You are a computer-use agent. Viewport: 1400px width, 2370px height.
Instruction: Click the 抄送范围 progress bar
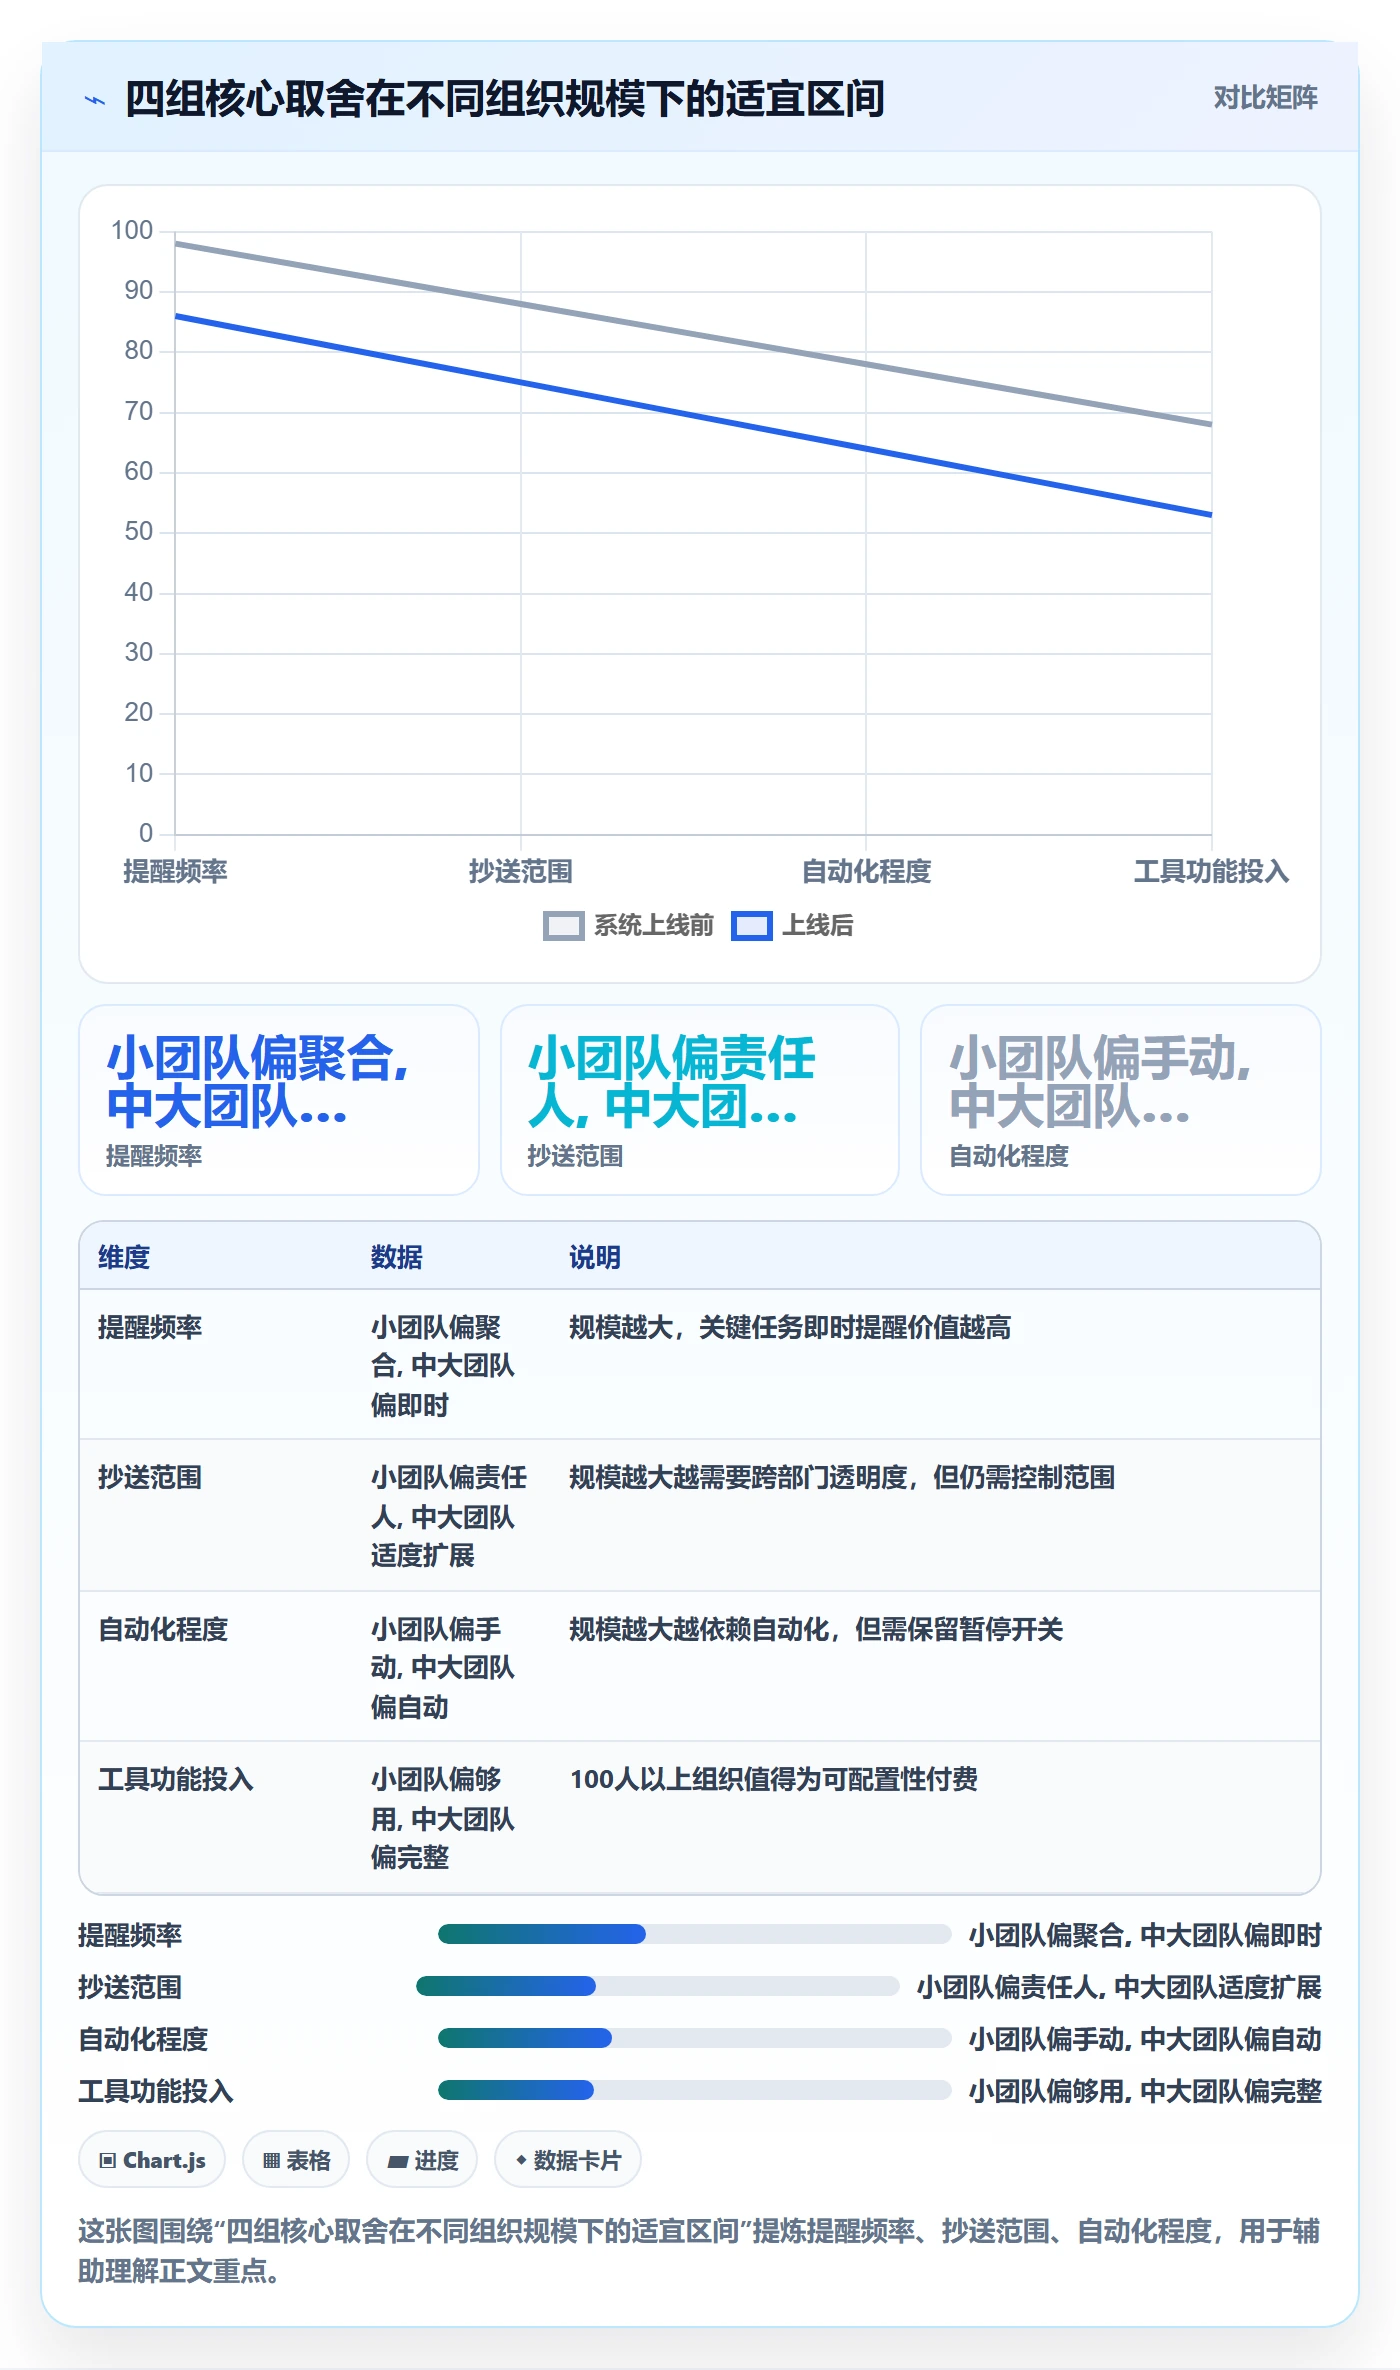pos(658,1986)
